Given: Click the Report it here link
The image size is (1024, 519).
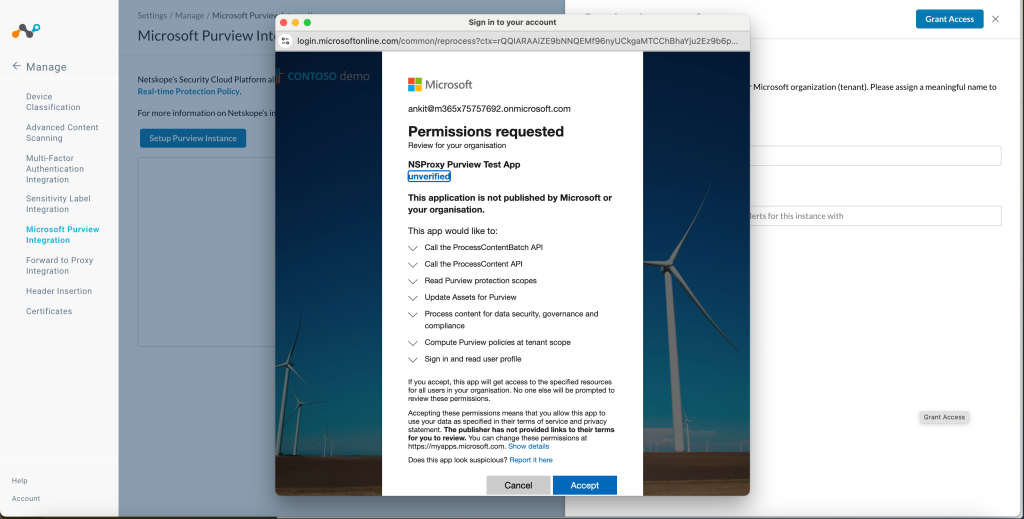Looking at the screenshot, I should click(531, 460).
